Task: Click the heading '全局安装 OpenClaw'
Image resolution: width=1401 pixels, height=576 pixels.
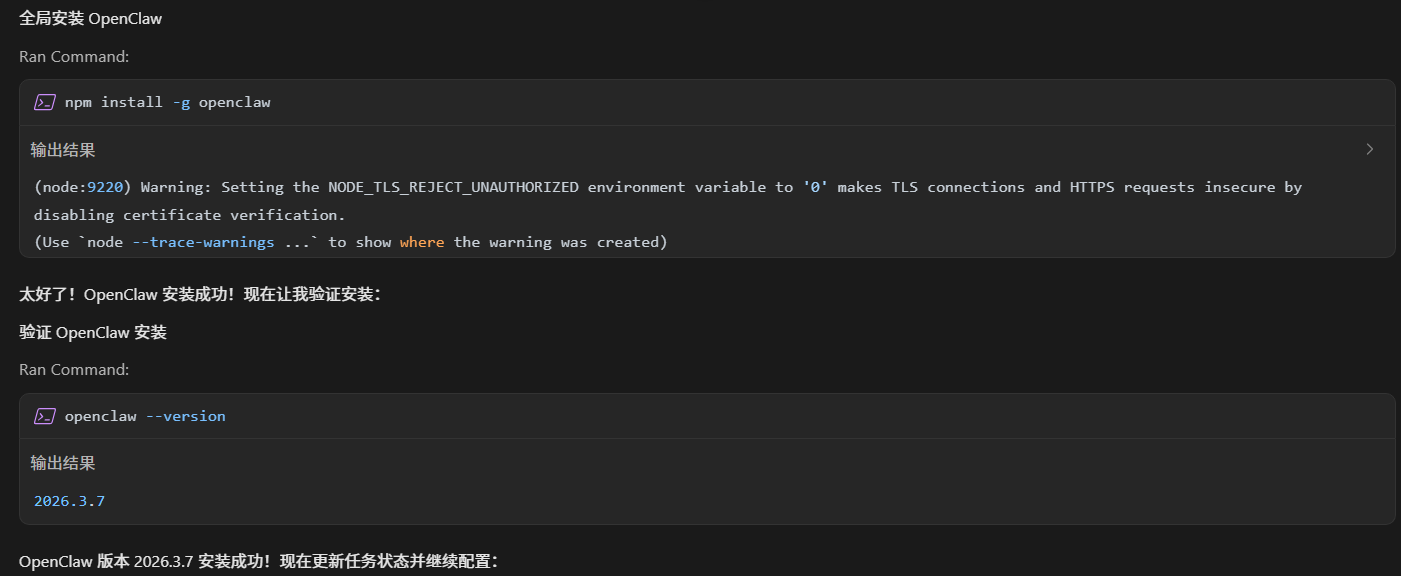Action: pos(91,19)
